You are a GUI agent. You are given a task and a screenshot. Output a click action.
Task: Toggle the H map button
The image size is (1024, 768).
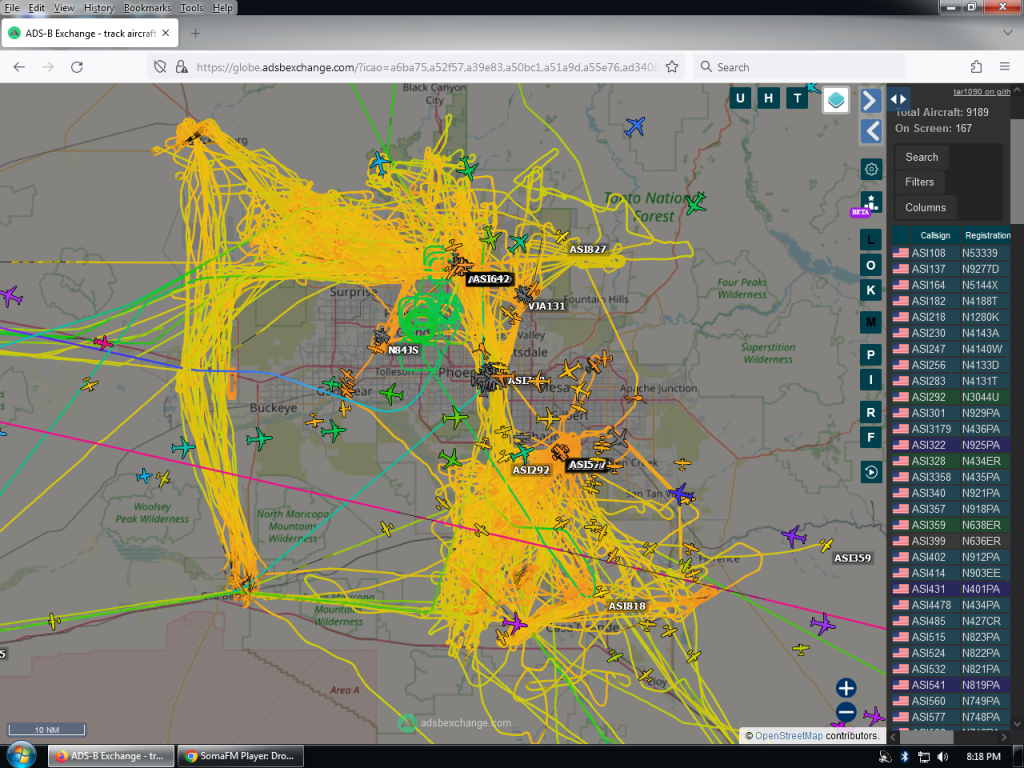click(x=769, y=99)
